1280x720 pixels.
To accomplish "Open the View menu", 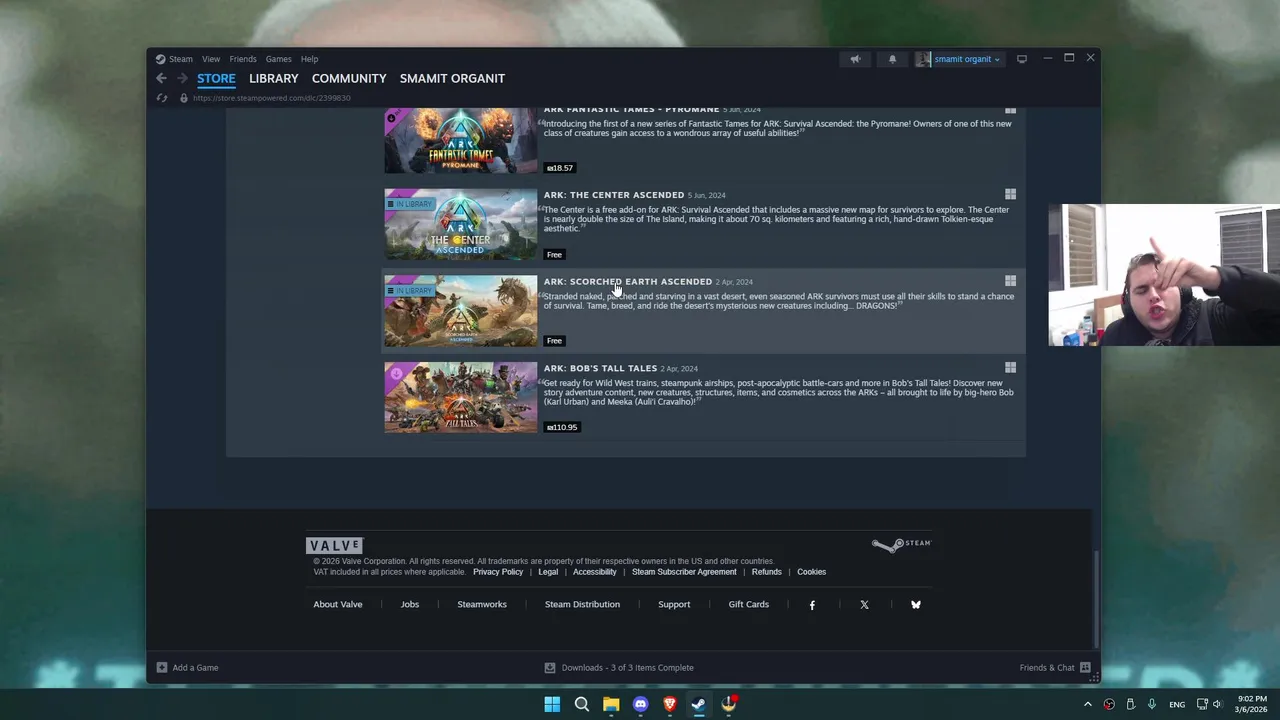I will coord(211,59).
